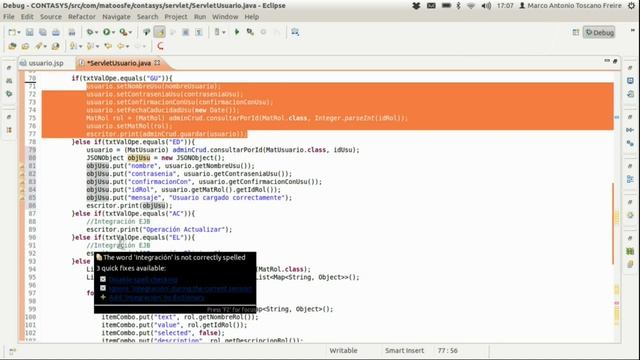Screen dimensions: 640x360
Task: Open the File menu
Action: point(9,17)
